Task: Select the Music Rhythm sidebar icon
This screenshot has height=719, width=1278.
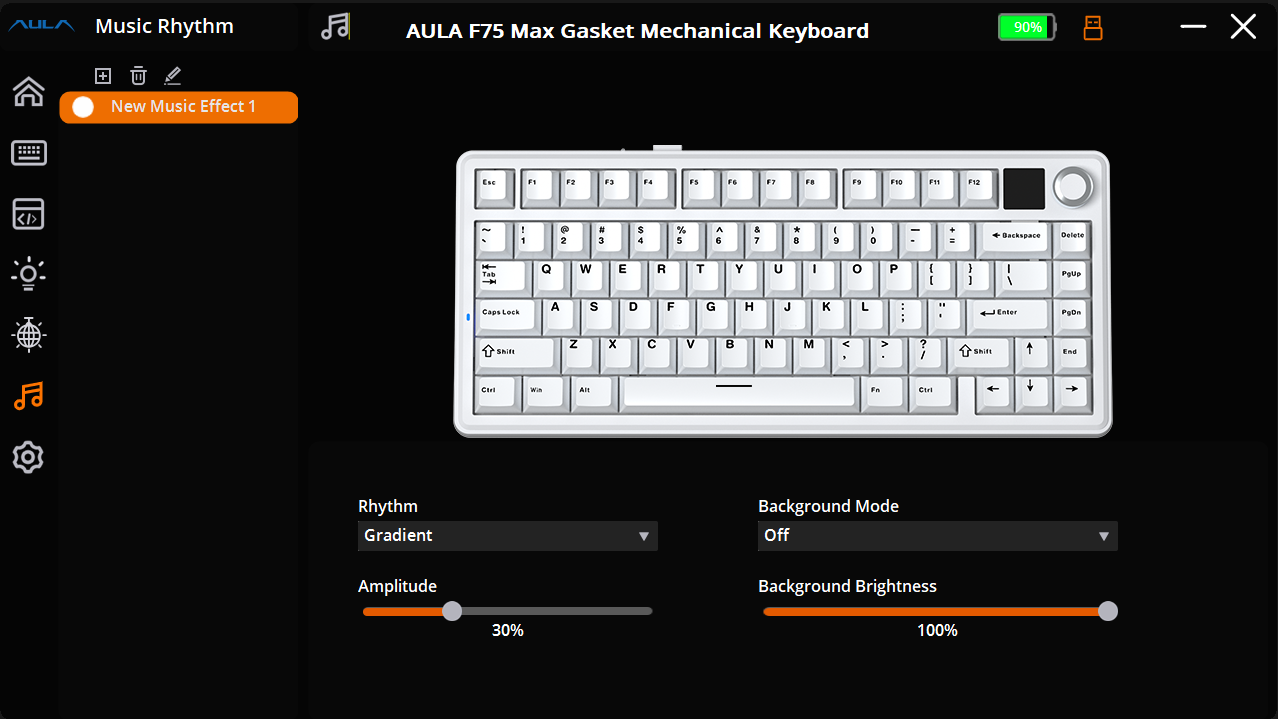Action: click(28, 396)
